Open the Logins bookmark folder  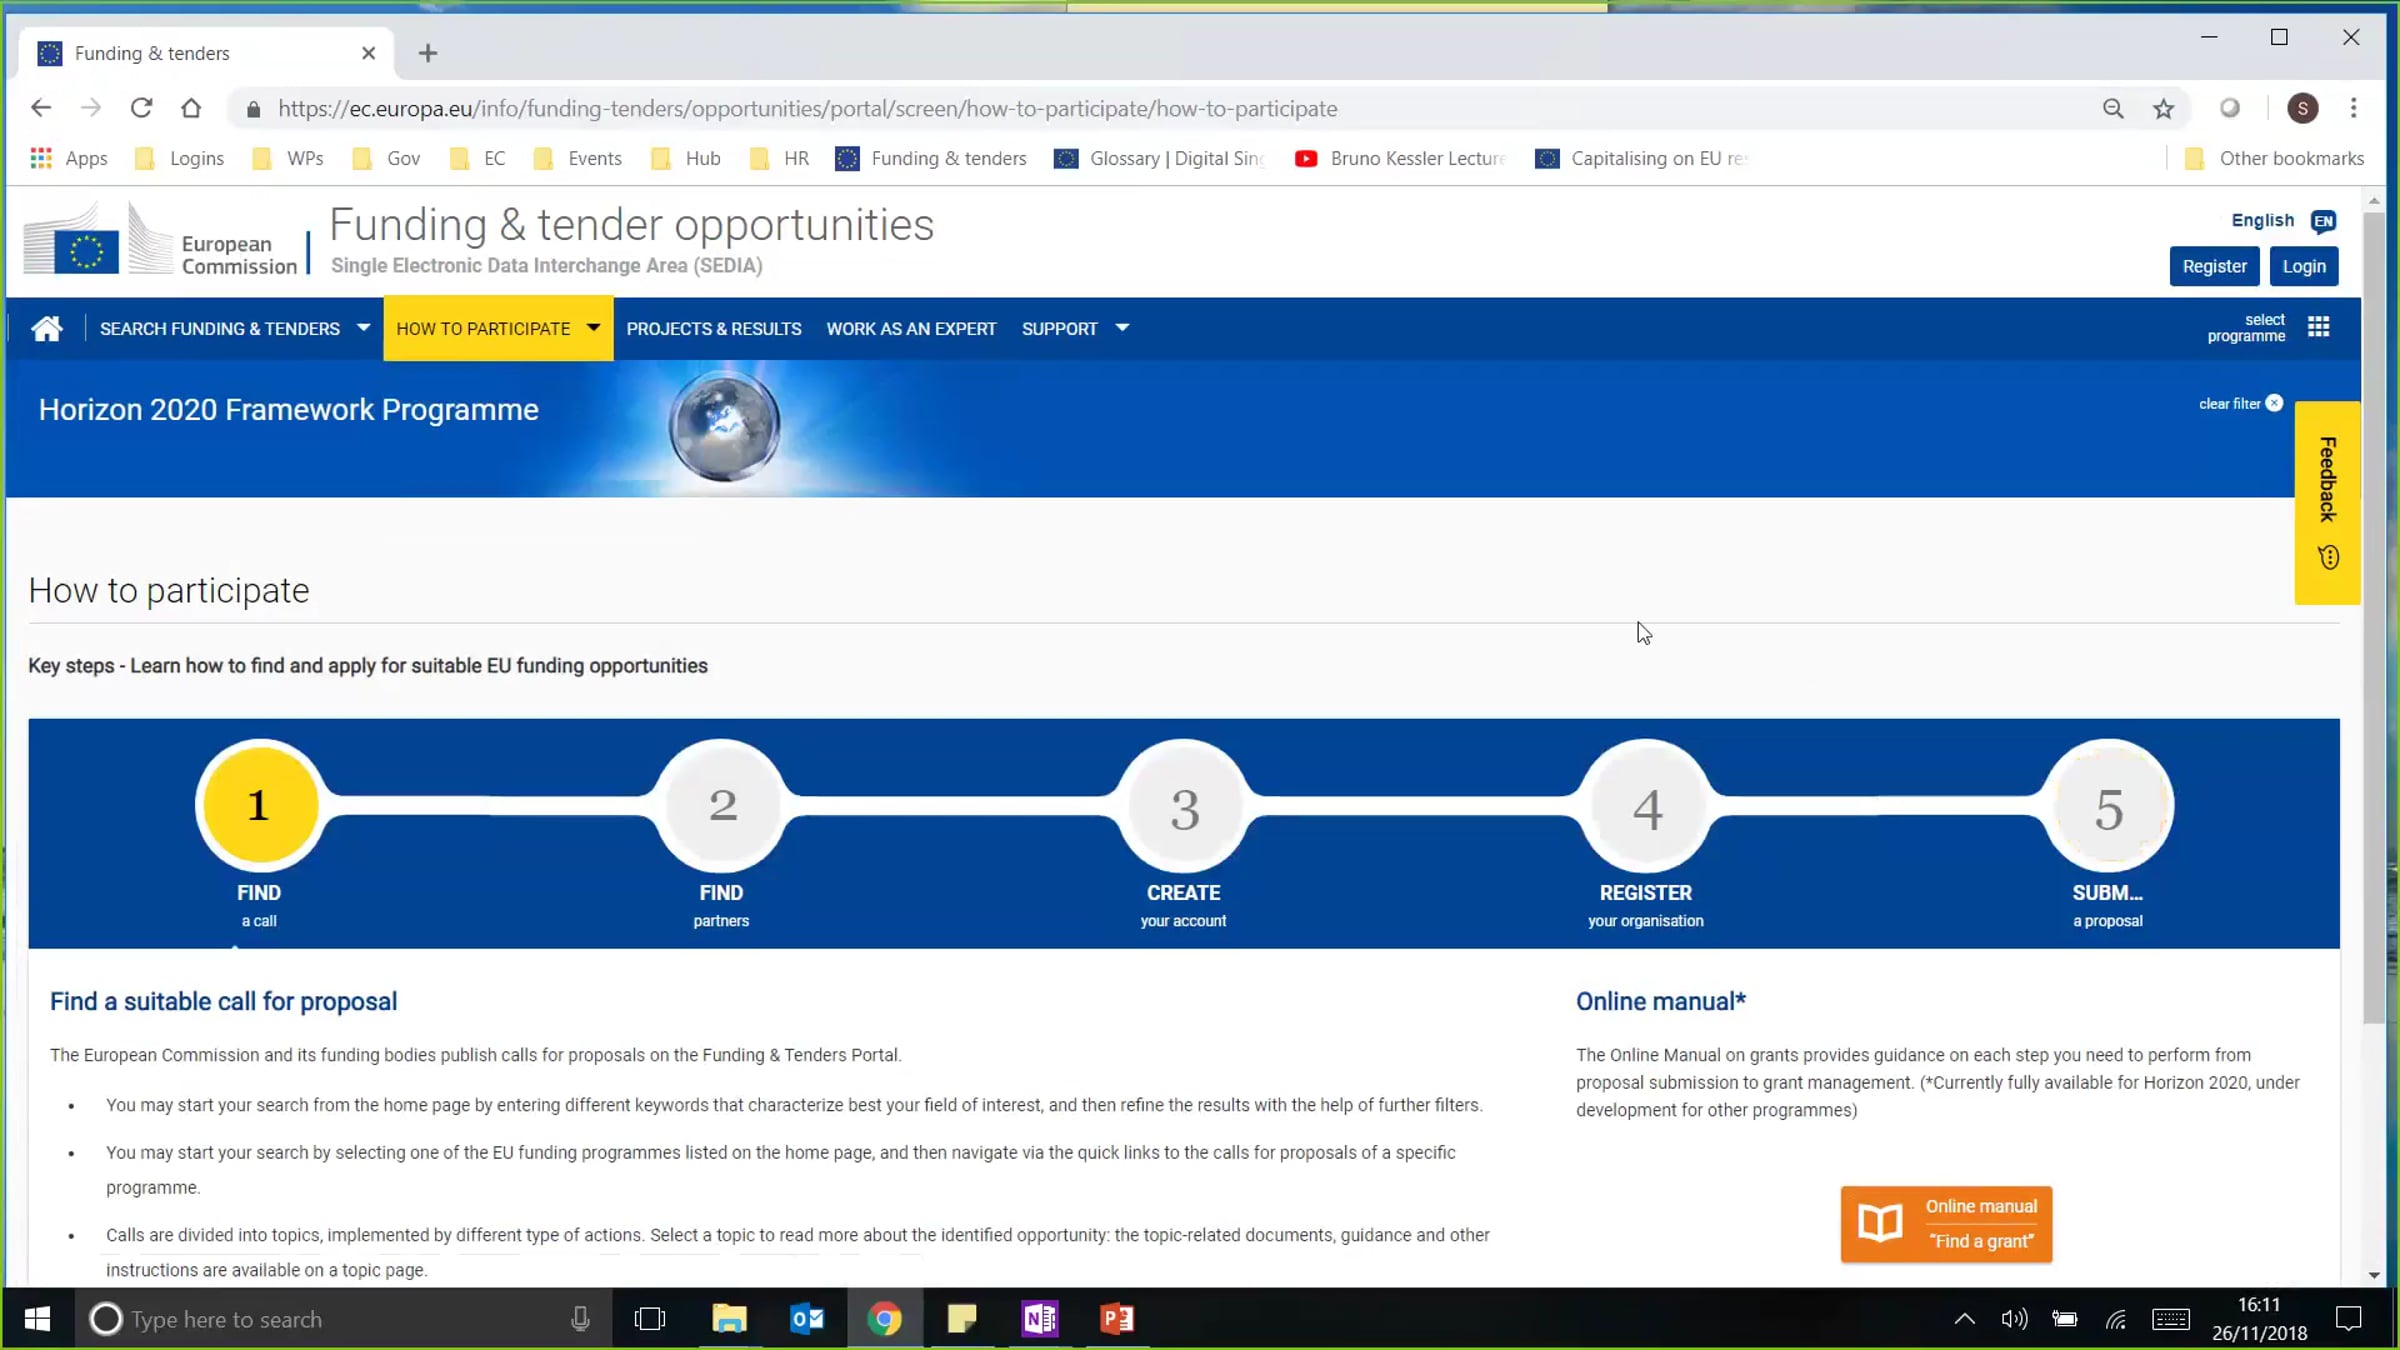(180, 158)
